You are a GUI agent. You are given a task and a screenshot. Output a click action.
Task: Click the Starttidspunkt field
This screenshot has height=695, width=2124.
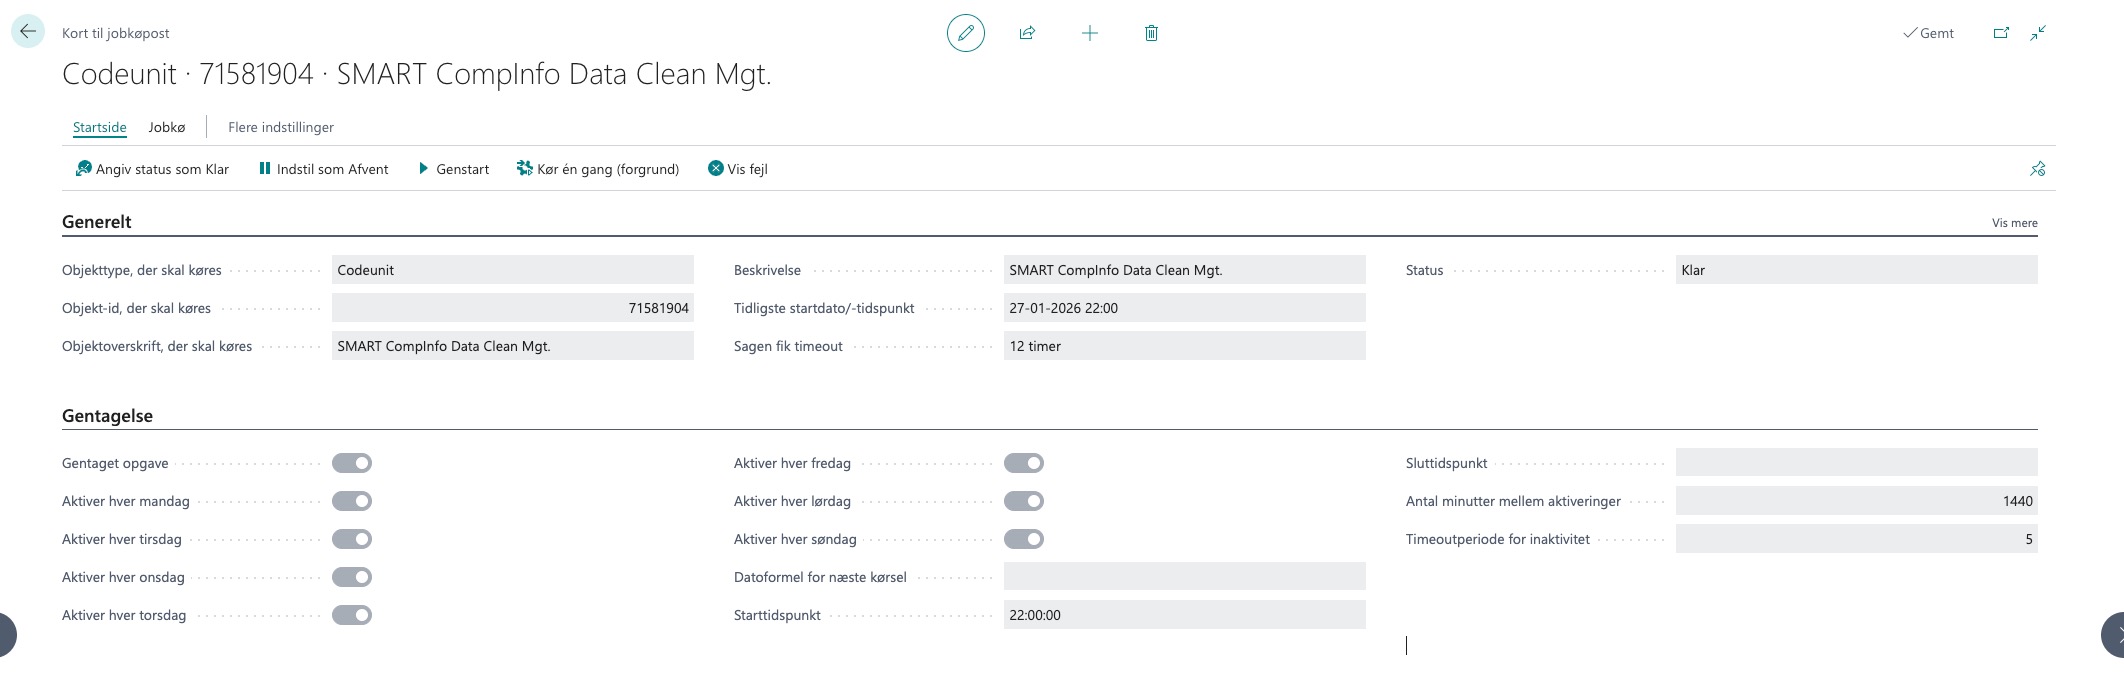tap(1184, 615)
